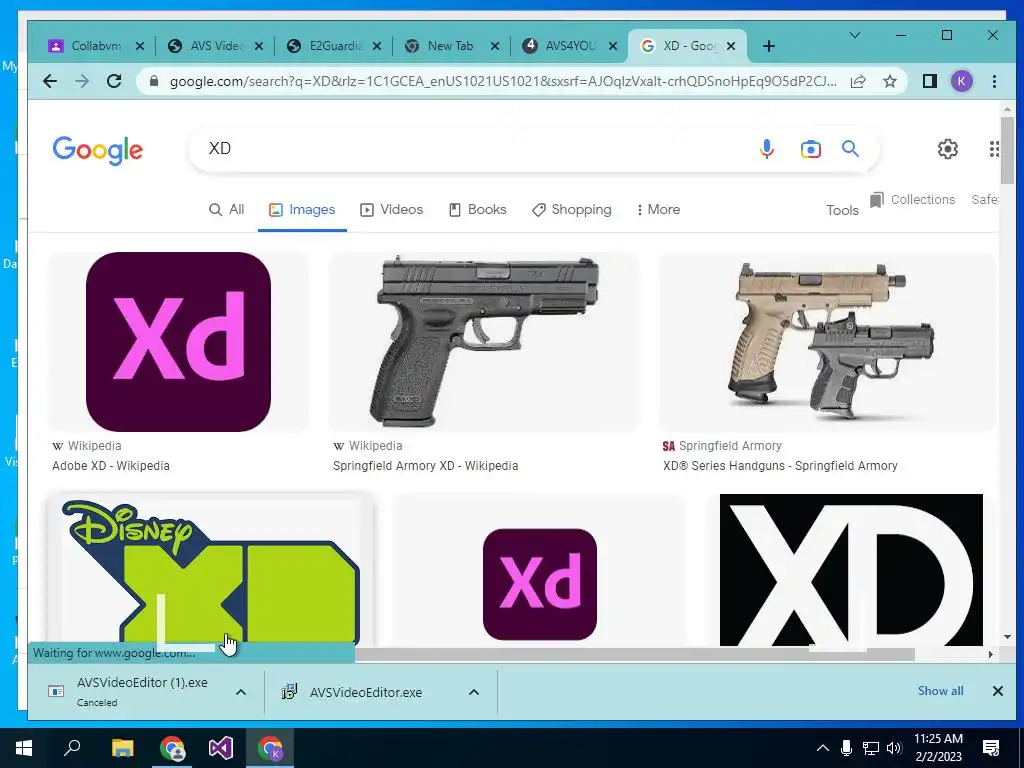Expand options for AVSVideoEditor.exe download
This screenshot has height=768, width=1024.
[x=474, y=692]
